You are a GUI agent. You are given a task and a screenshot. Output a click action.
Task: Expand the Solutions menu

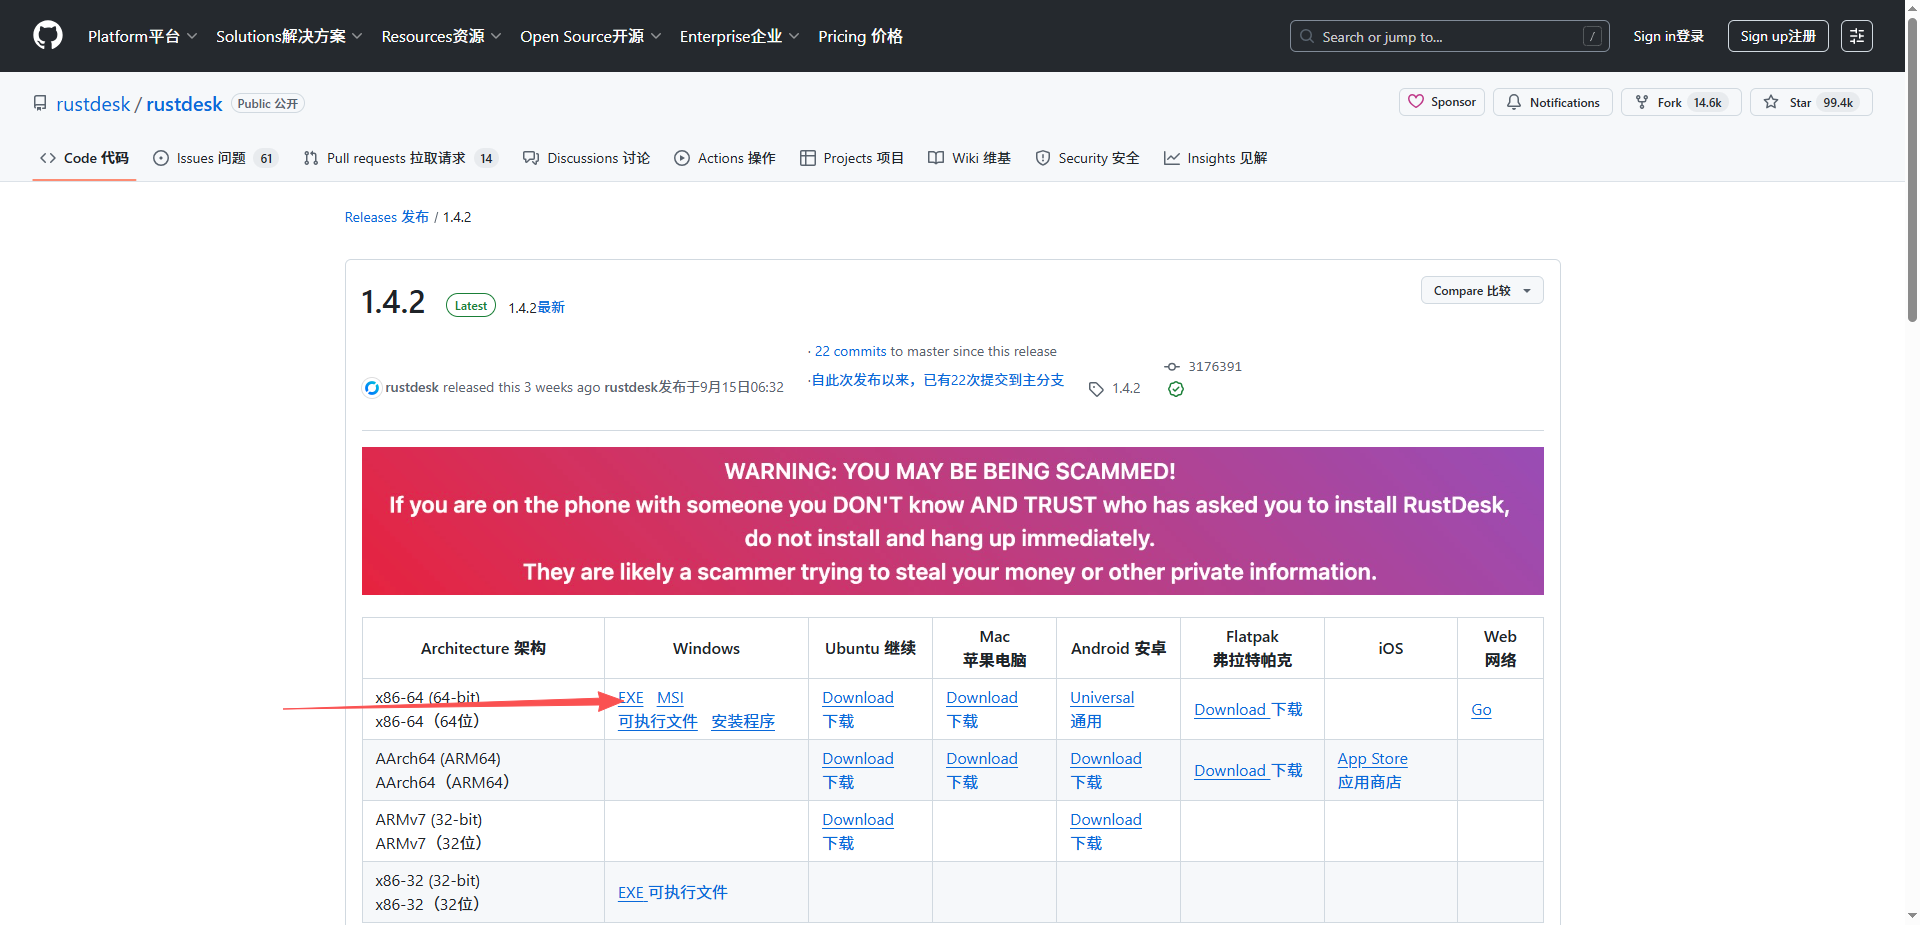coord(289,36)
